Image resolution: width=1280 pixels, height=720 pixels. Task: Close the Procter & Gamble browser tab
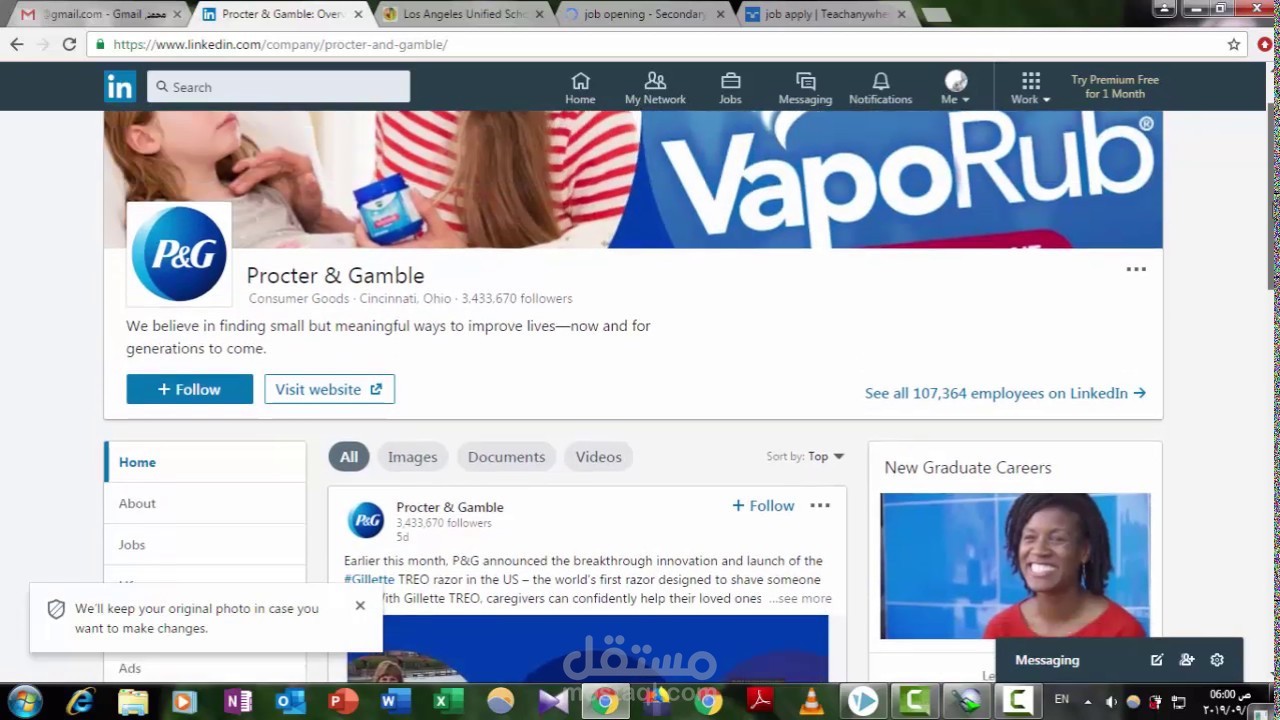point(358,14)
